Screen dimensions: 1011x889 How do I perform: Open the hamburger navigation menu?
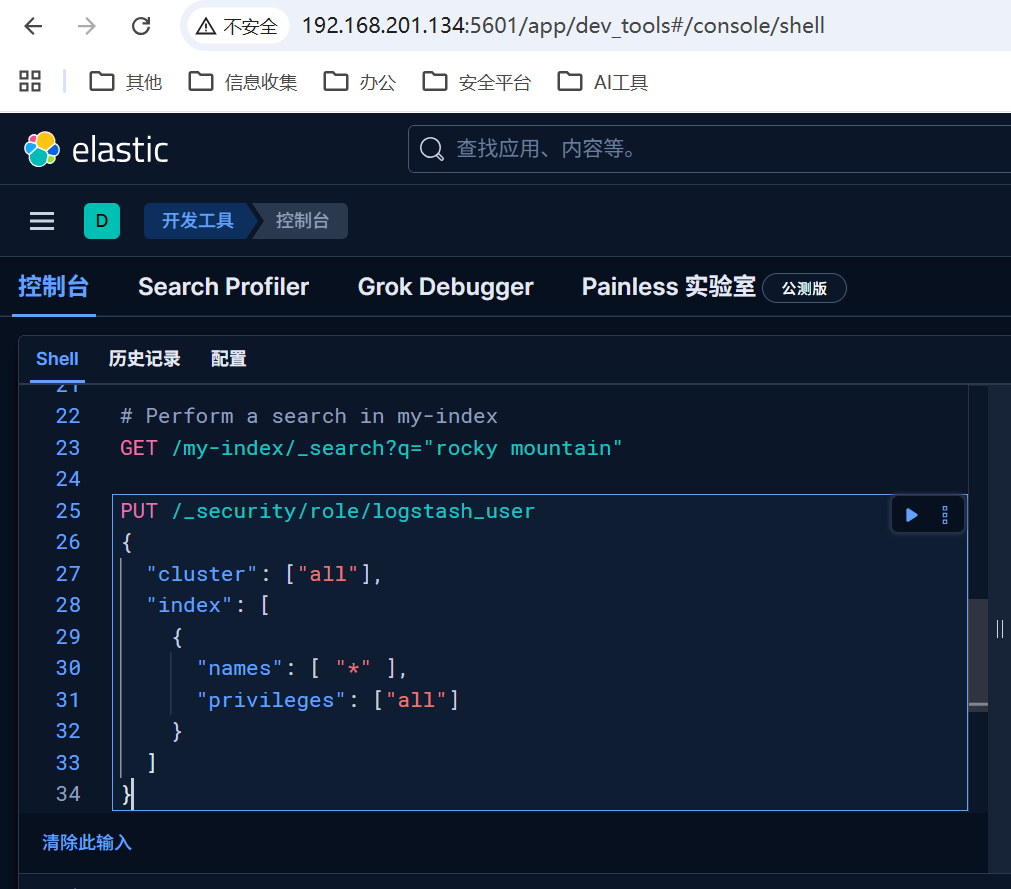tap(42, 221)
